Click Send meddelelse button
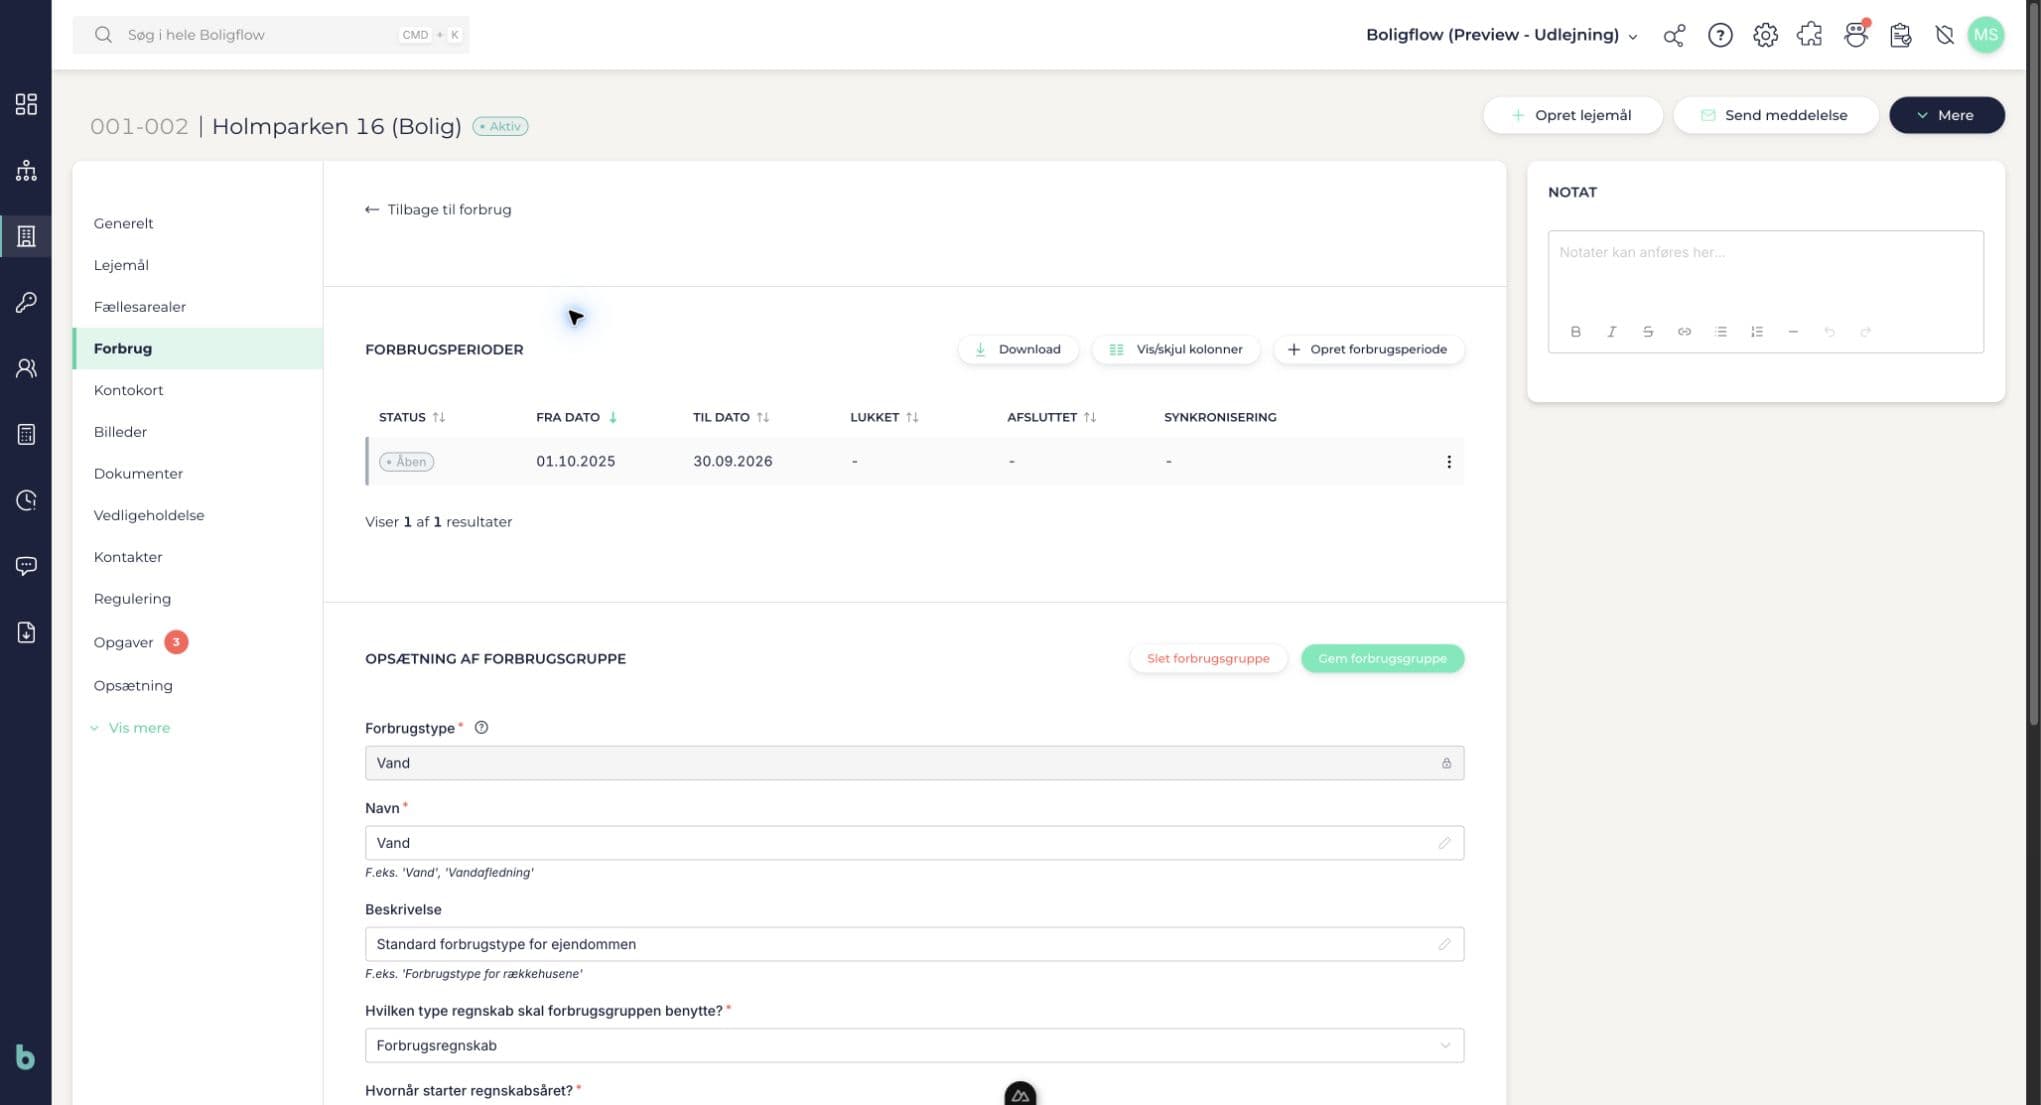 coord(1775,115)
